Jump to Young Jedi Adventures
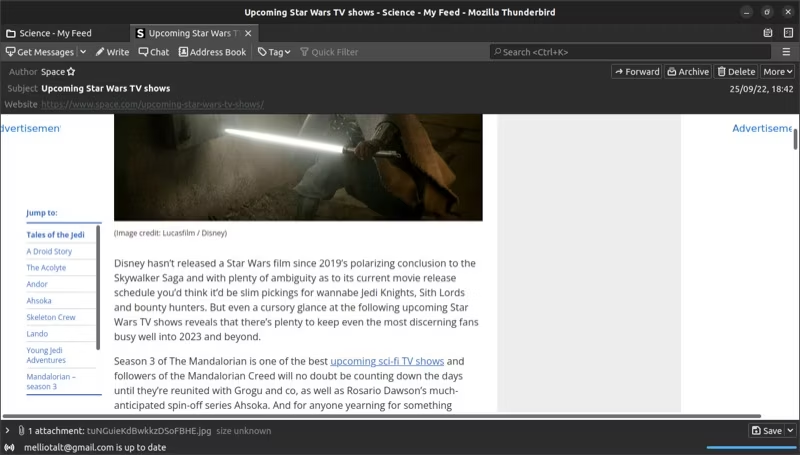The width and height of the screenshot is (800, 455). pyautogui.click(x=46, y=355)
